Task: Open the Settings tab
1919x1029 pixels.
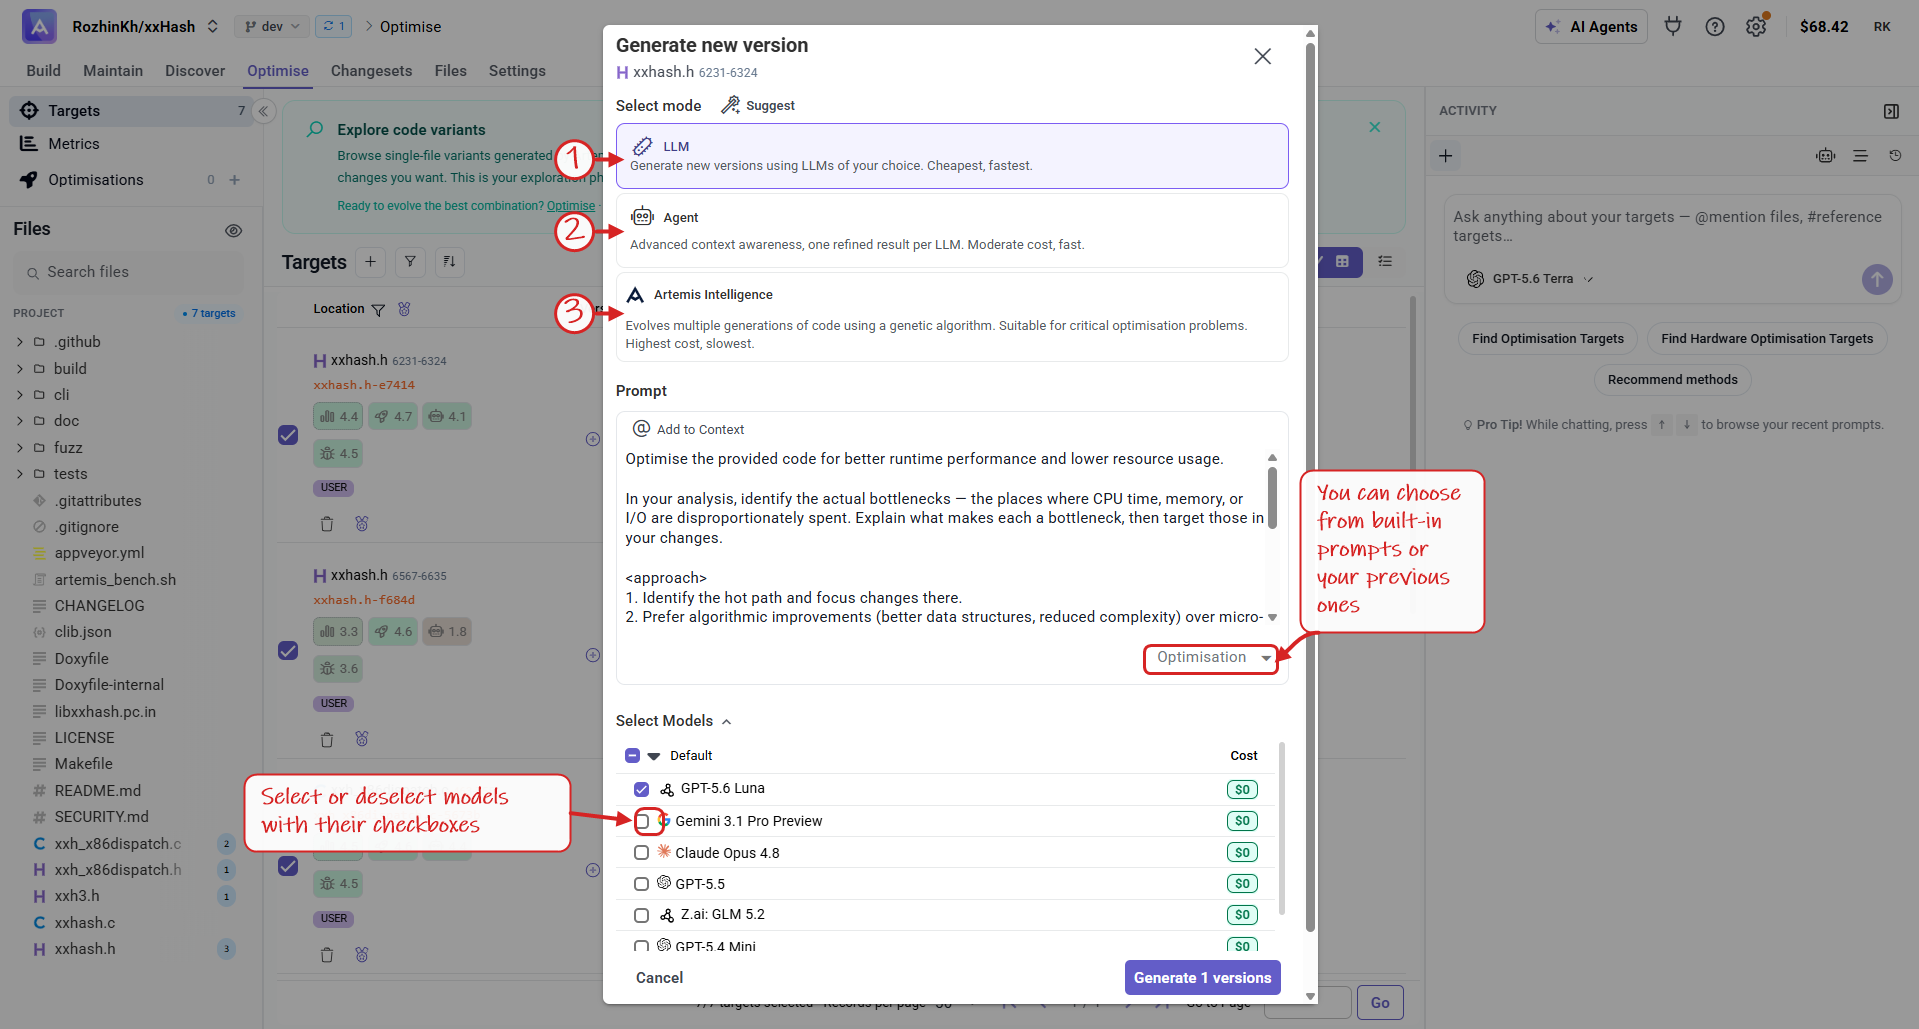Action: coord(517,71)
